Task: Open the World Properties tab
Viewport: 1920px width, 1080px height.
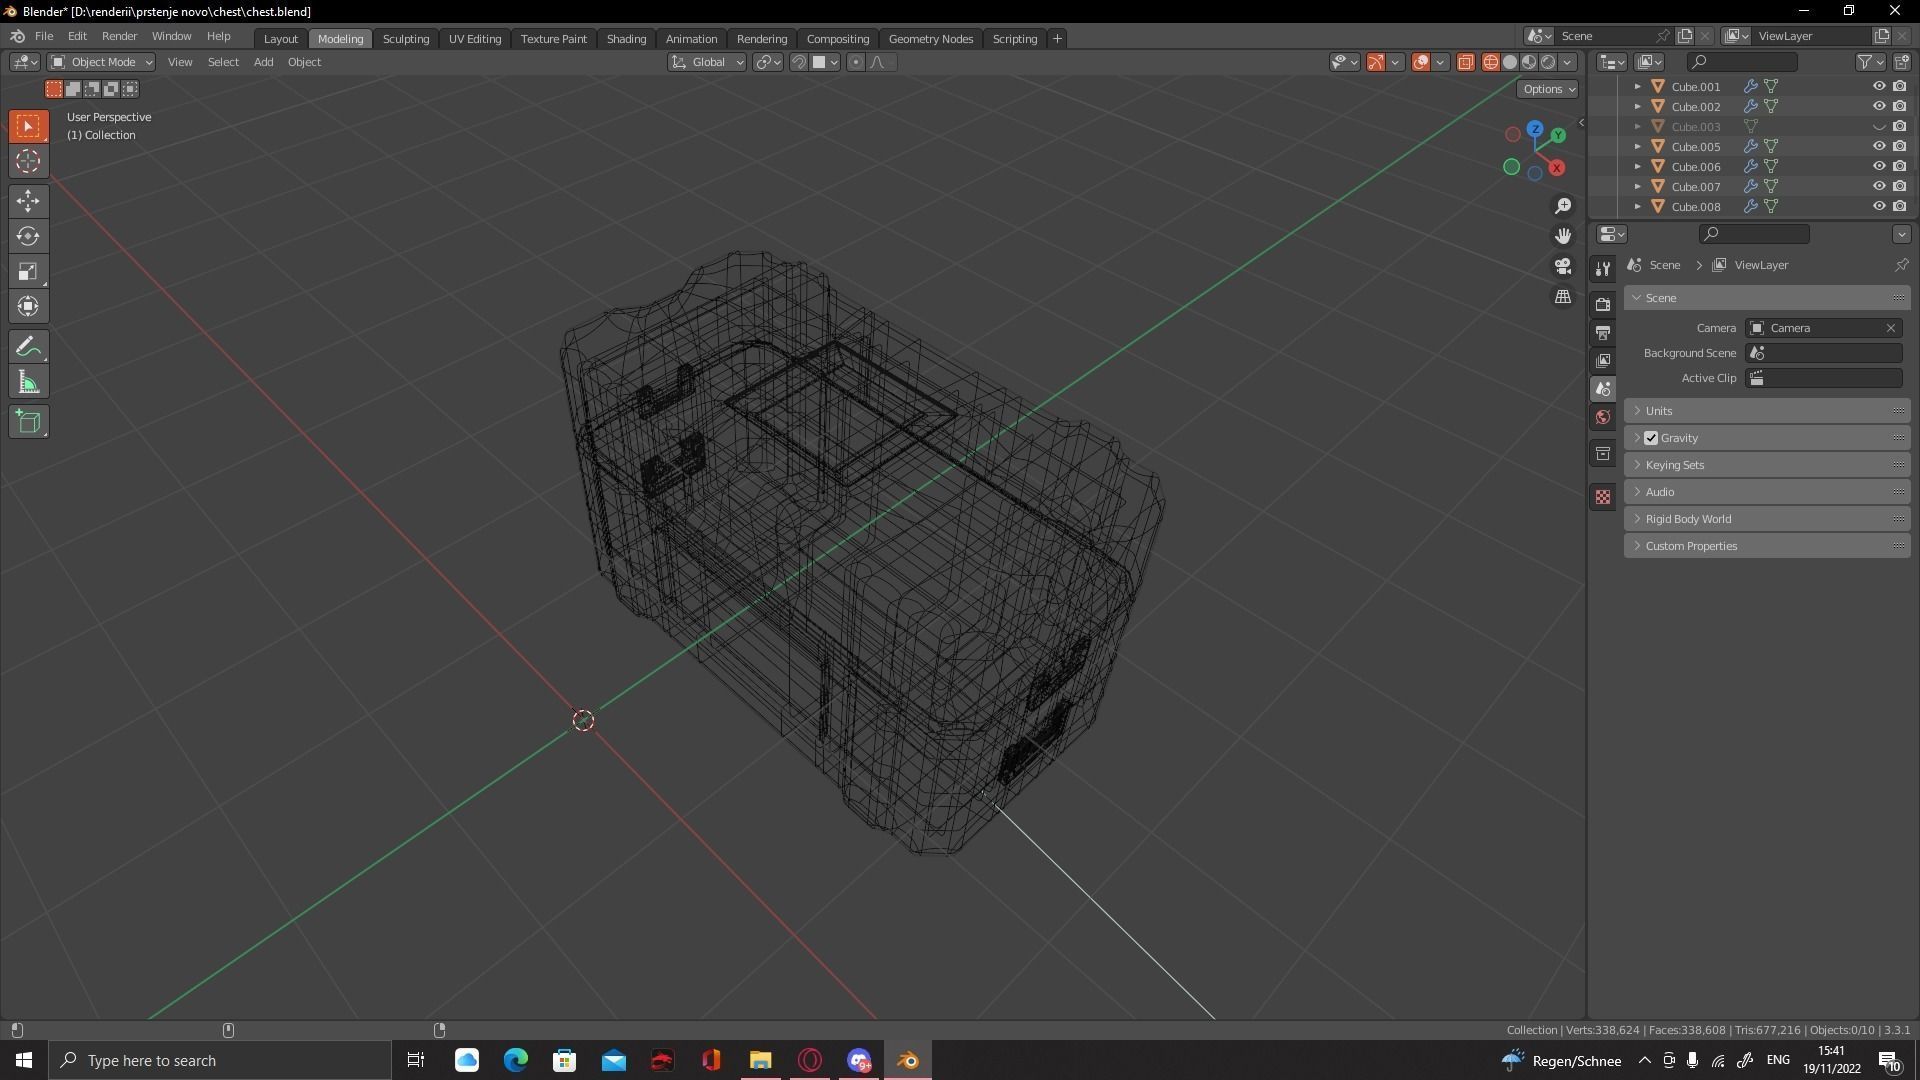Action: click(x=1603, y=417)
